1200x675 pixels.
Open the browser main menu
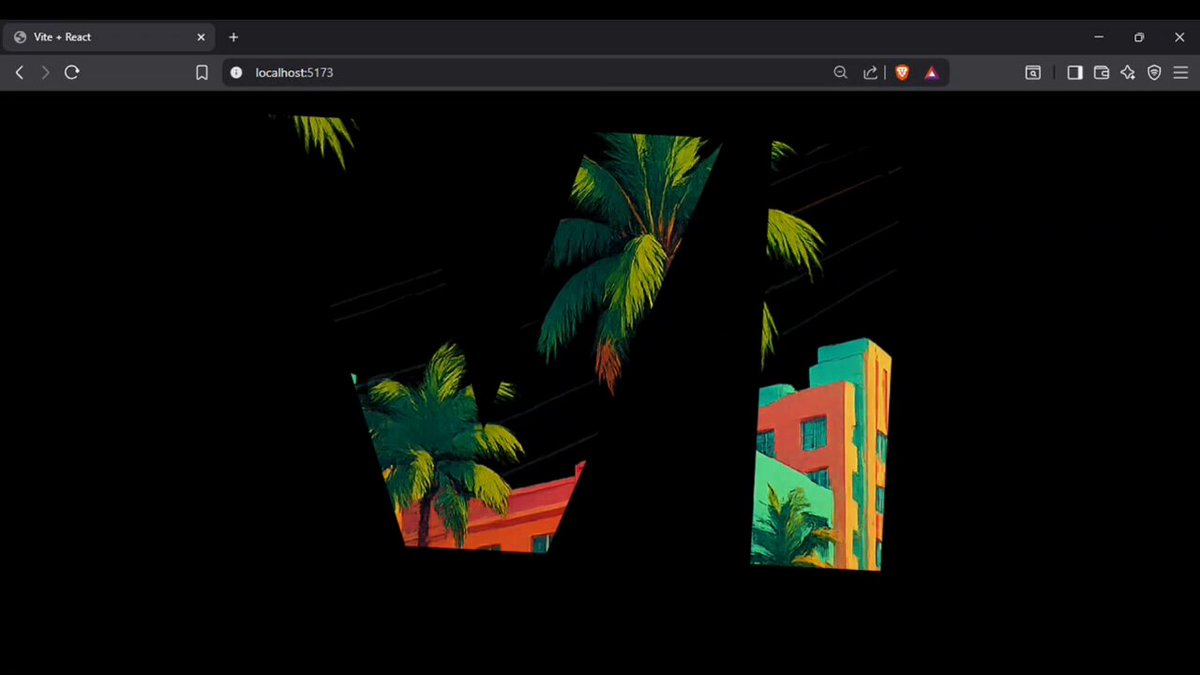click(1181, 73)
